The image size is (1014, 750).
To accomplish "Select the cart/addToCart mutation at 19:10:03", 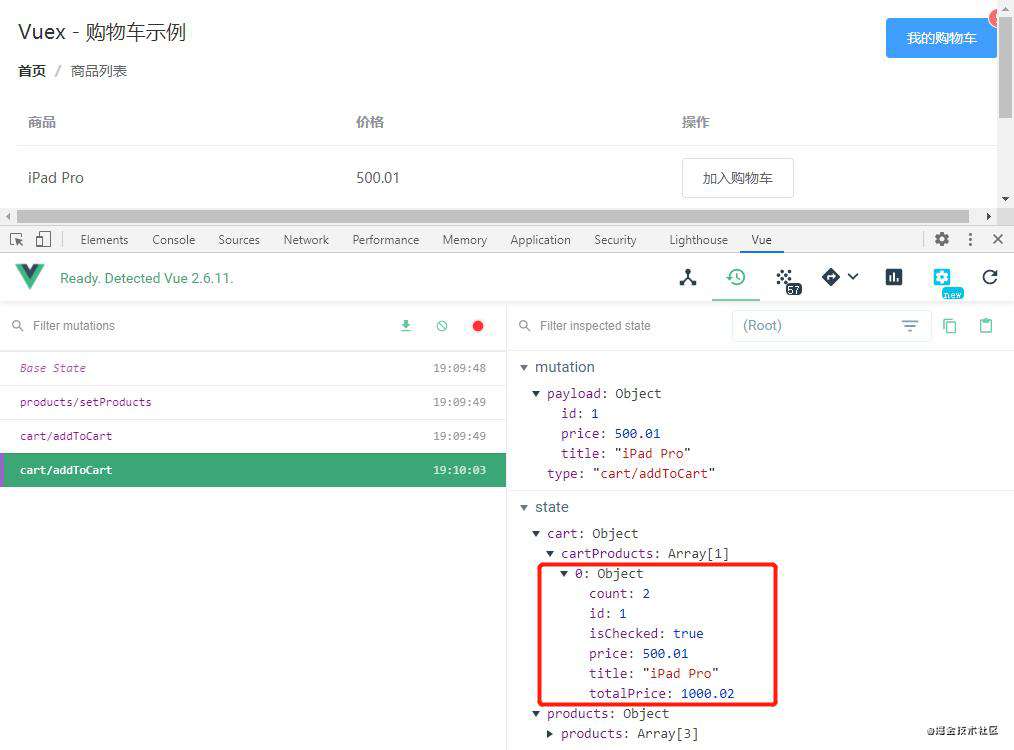I will click(x=253, y=470).
